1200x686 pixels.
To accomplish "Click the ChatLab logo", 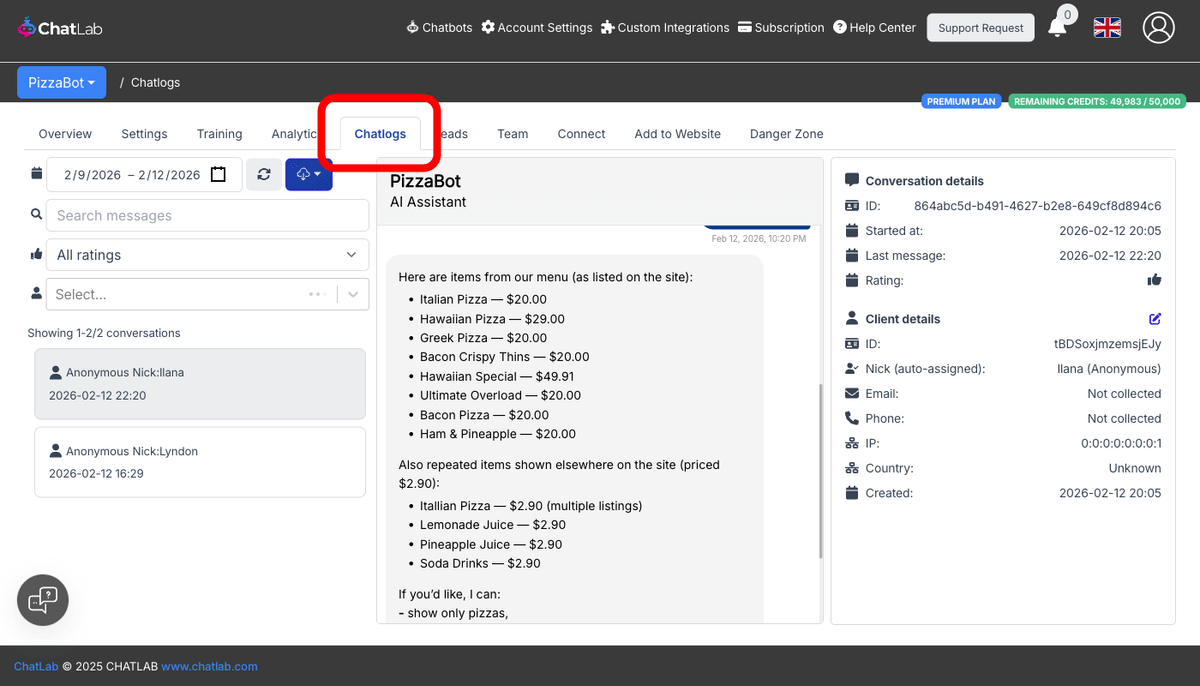I will pos(58,27).
